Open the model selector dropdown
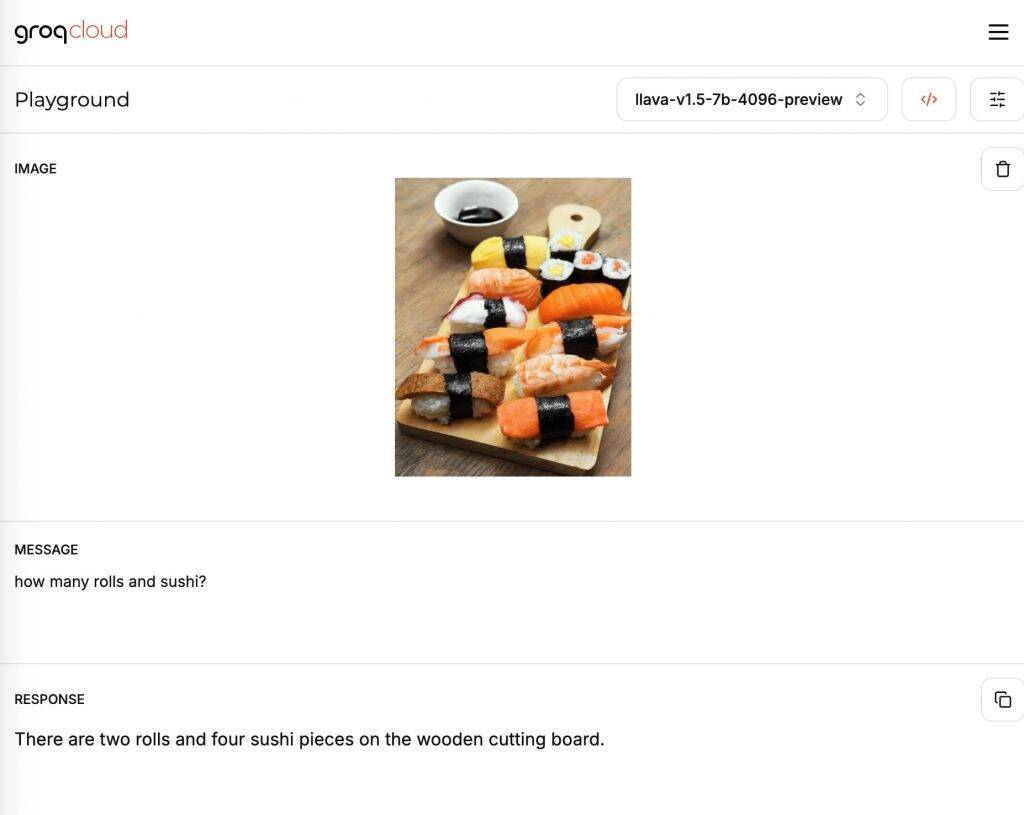Screen dimensions: 1024x815 pyautogui.click(x=751, y=98)
